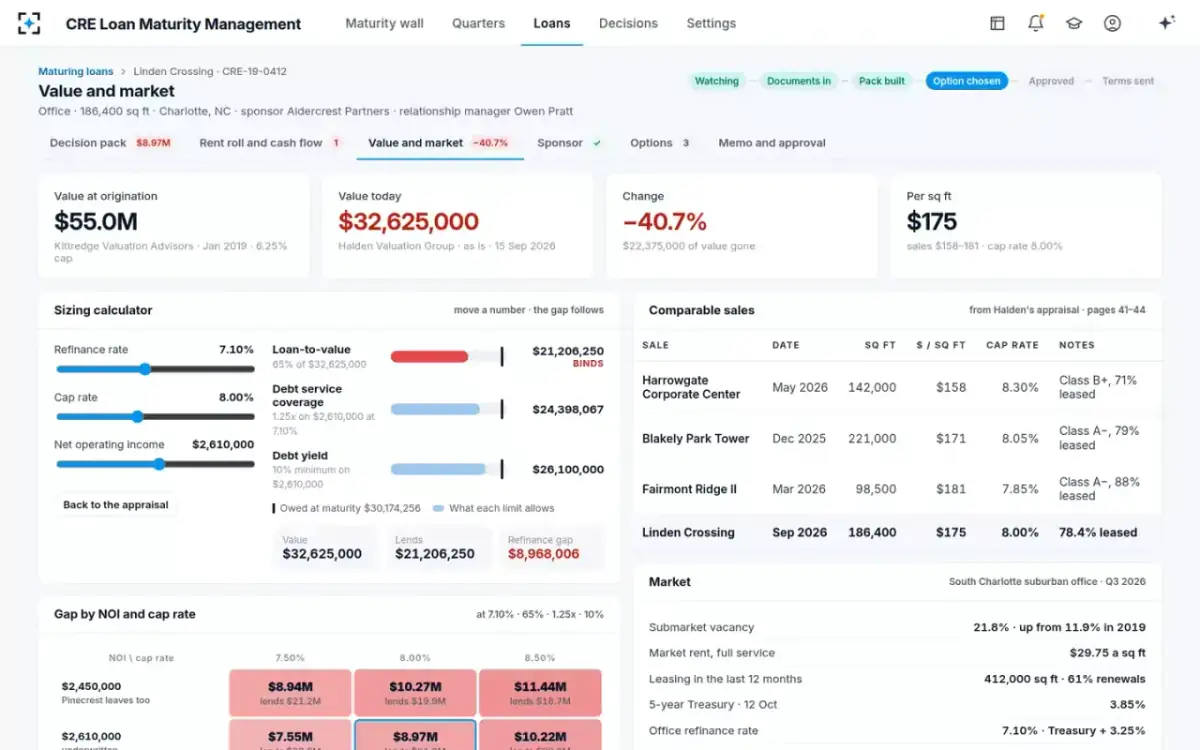Viewport: 1200px width, 750px height.
Task: Click the Change −40.7% figure
Action: pyautogui.click(x=665, y=221)
